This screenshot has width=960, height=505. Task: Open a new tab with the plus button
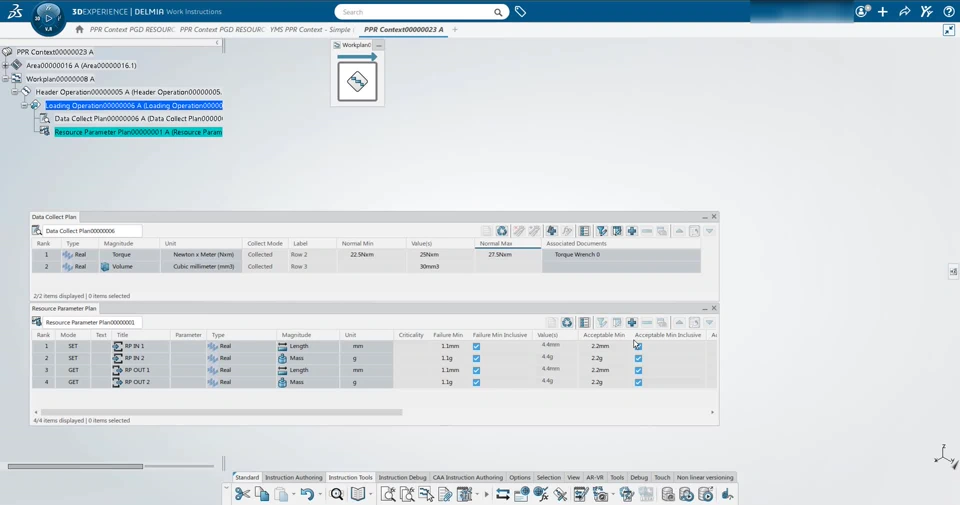[455, 29]
